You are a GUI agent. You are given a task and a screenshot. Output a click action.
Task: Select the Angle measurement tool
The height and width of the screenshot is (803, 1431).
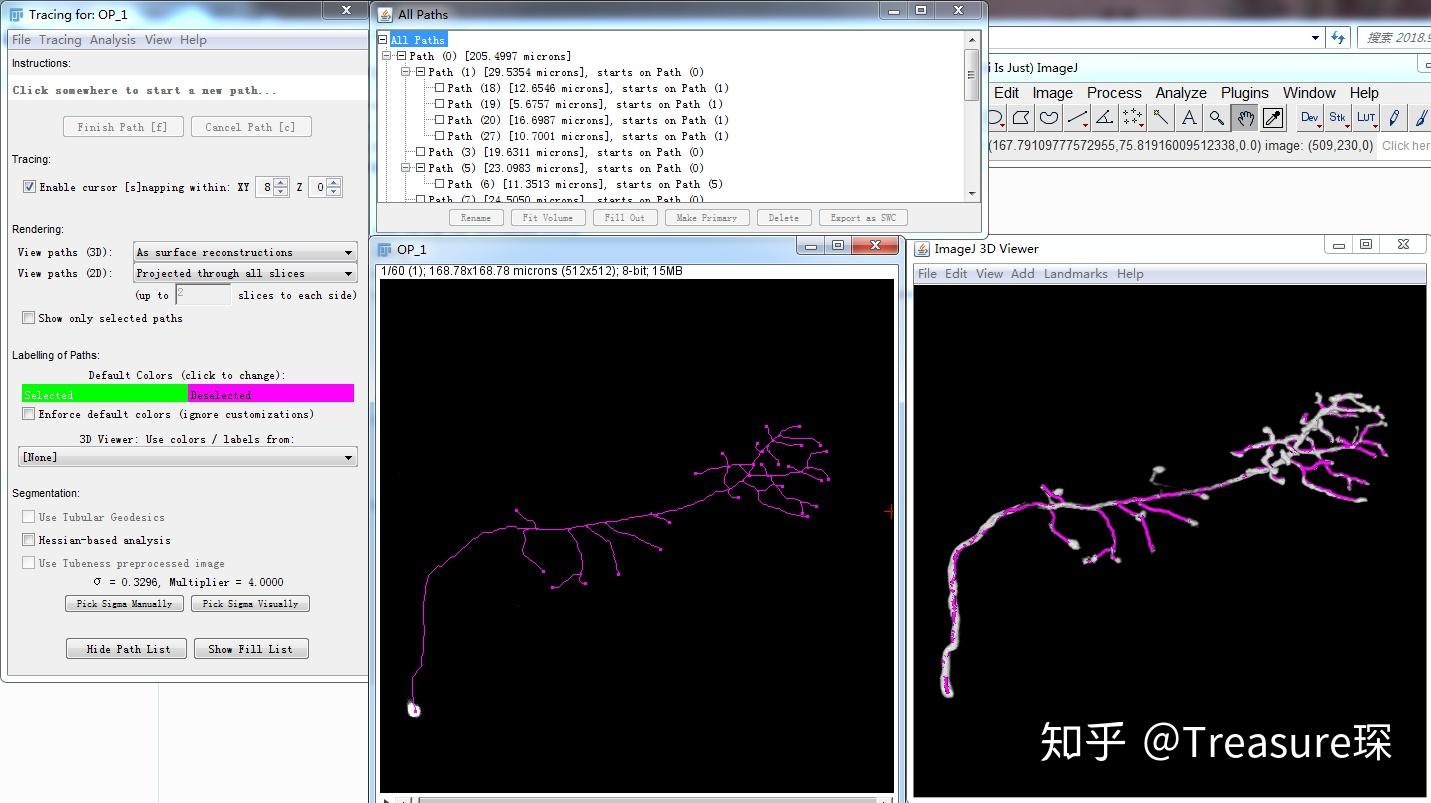tap(1103, 118)
